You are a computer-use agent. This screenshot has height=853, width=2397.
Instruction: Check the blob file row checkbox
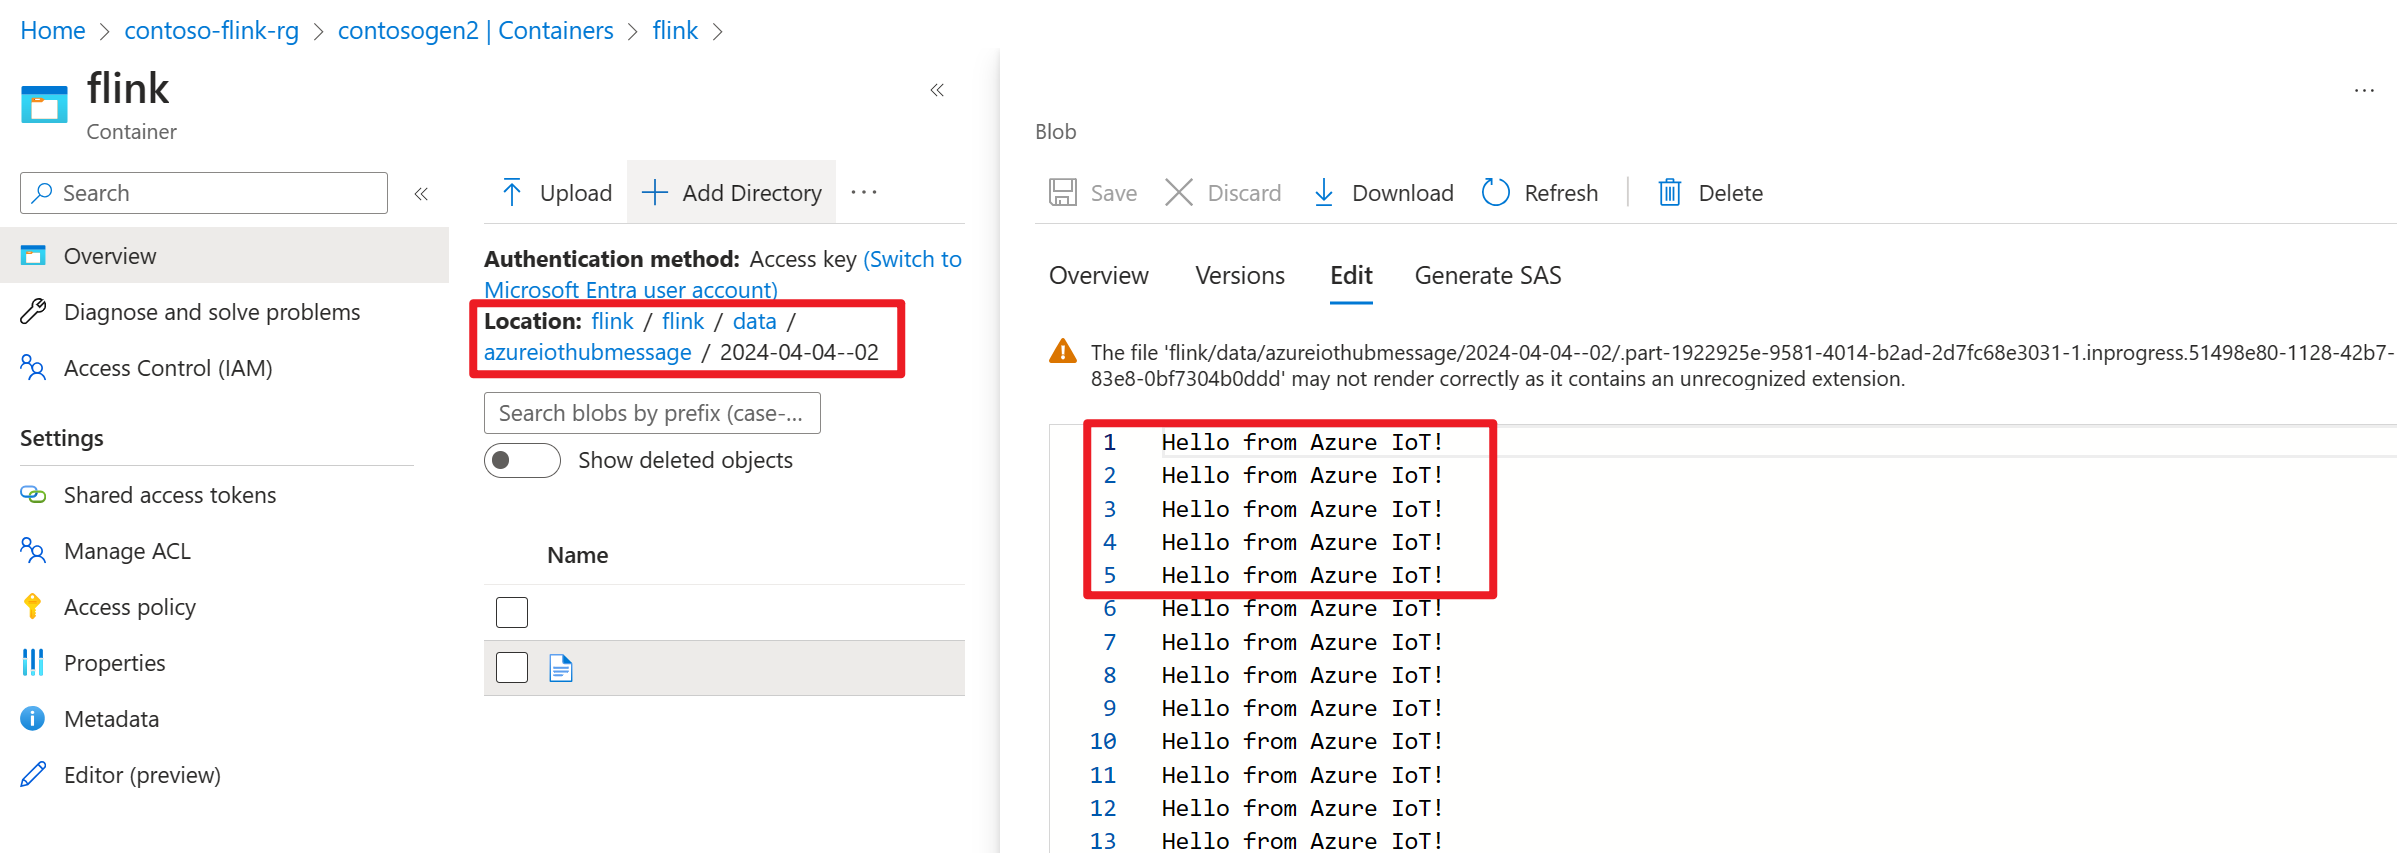pos(512,668)
